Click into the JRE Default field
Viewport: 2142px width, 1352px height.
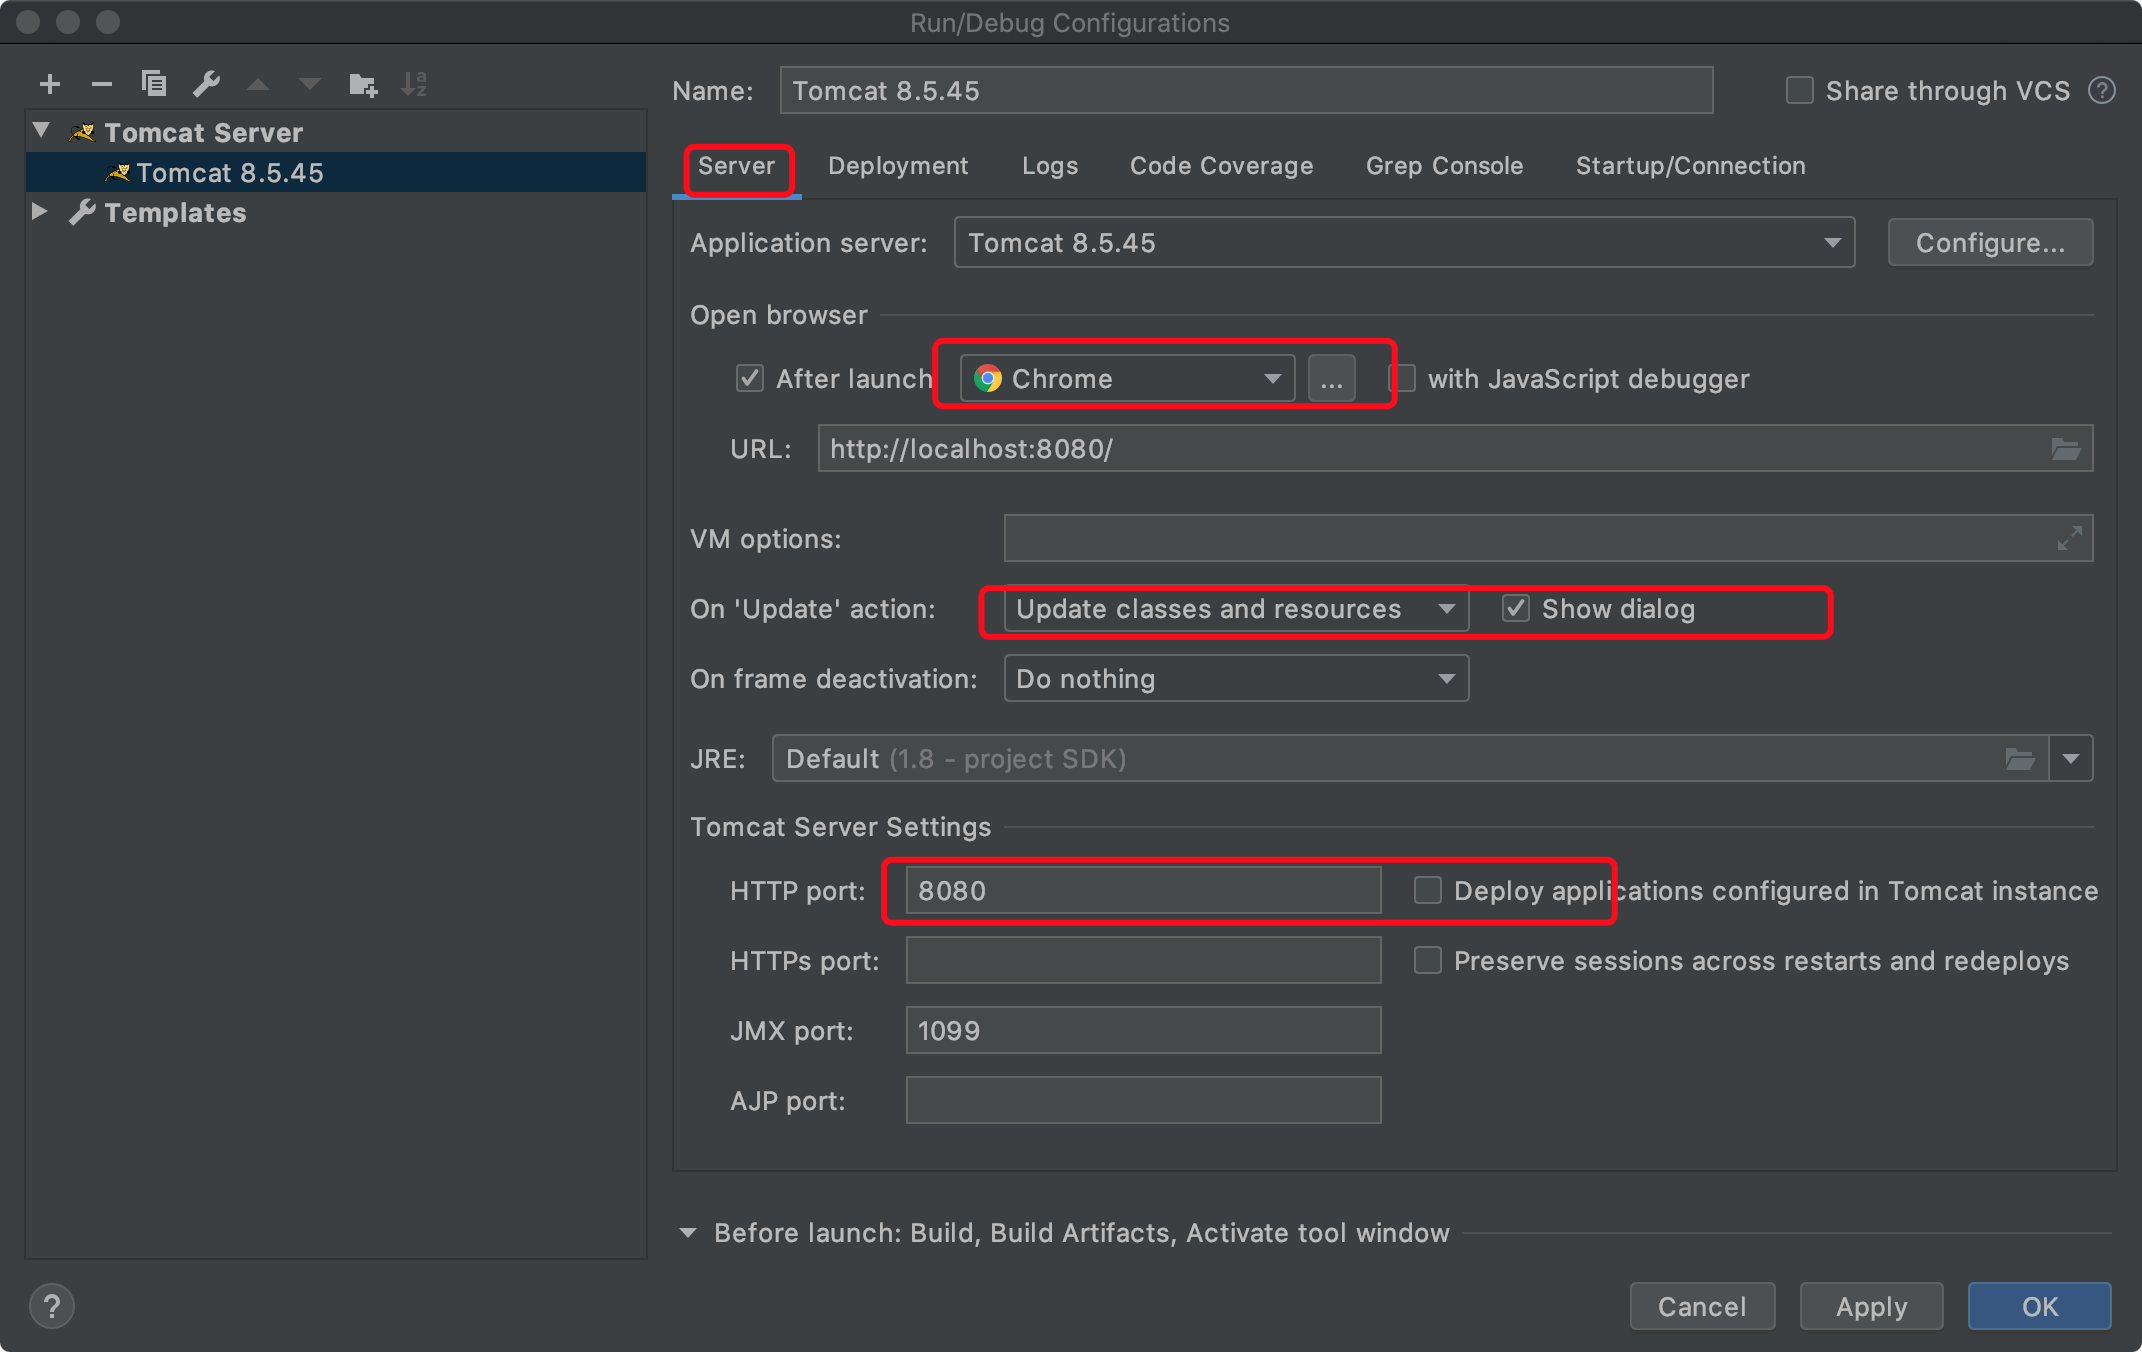1410,759
